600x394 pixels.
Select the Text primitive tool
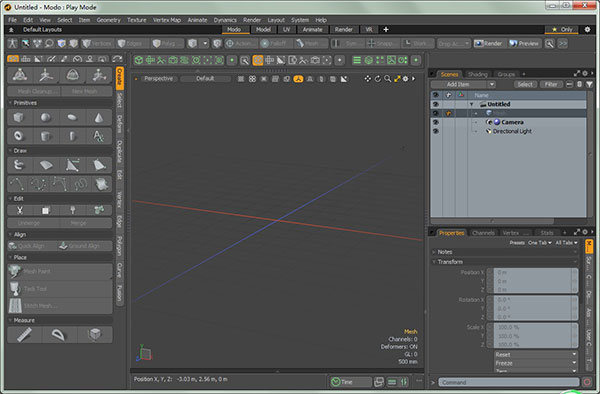tap(99, 136)
